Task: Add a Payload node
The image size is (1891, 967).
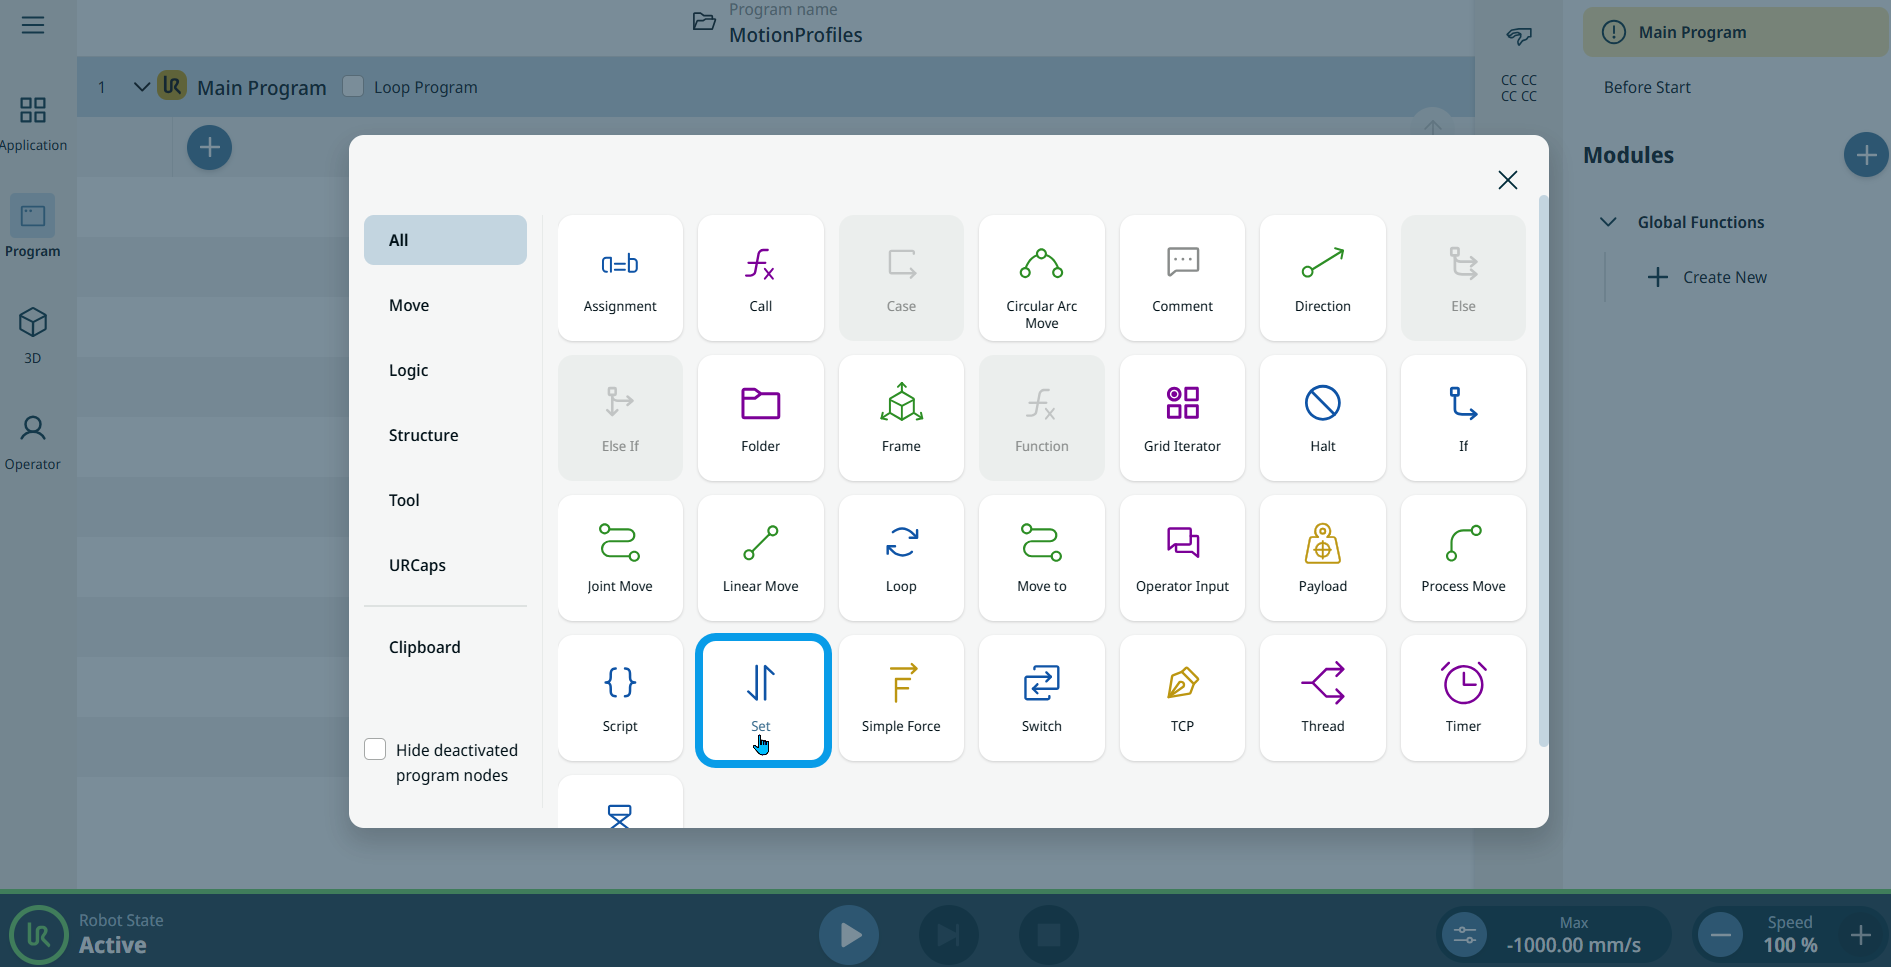Action: pos(1322,557)
